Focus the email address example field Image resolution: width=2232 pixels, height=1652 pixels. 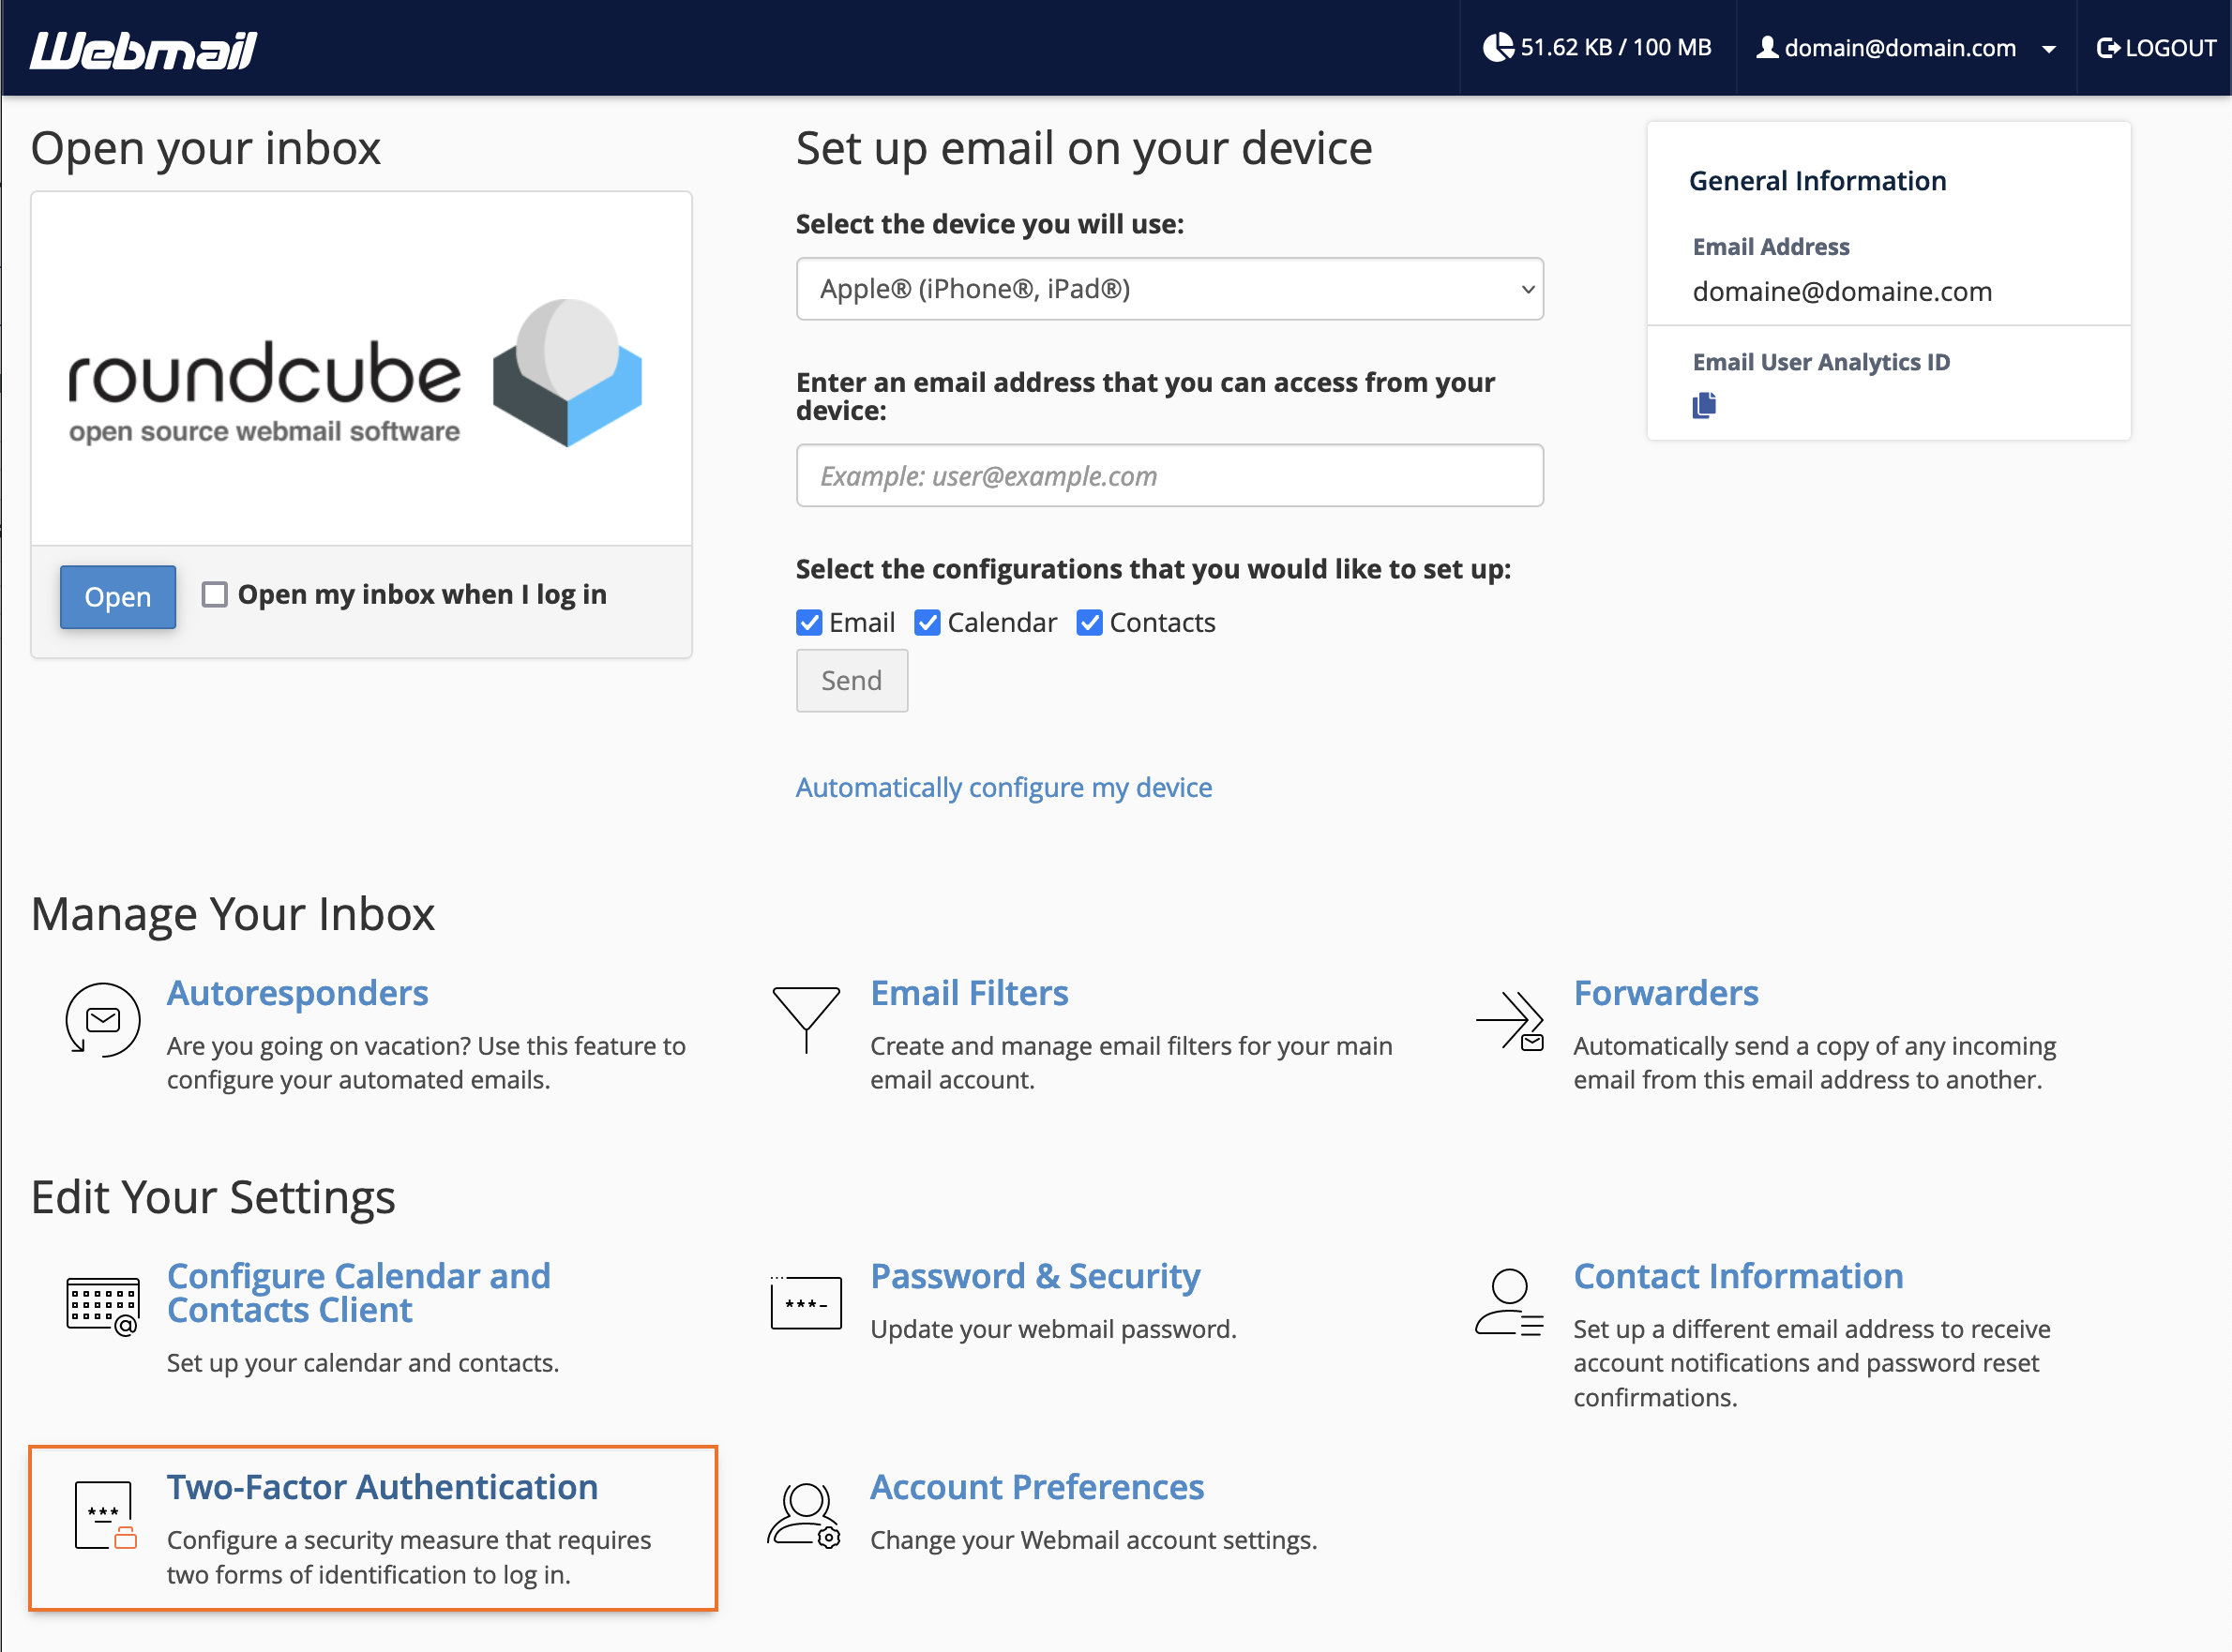coord(1169,476)
